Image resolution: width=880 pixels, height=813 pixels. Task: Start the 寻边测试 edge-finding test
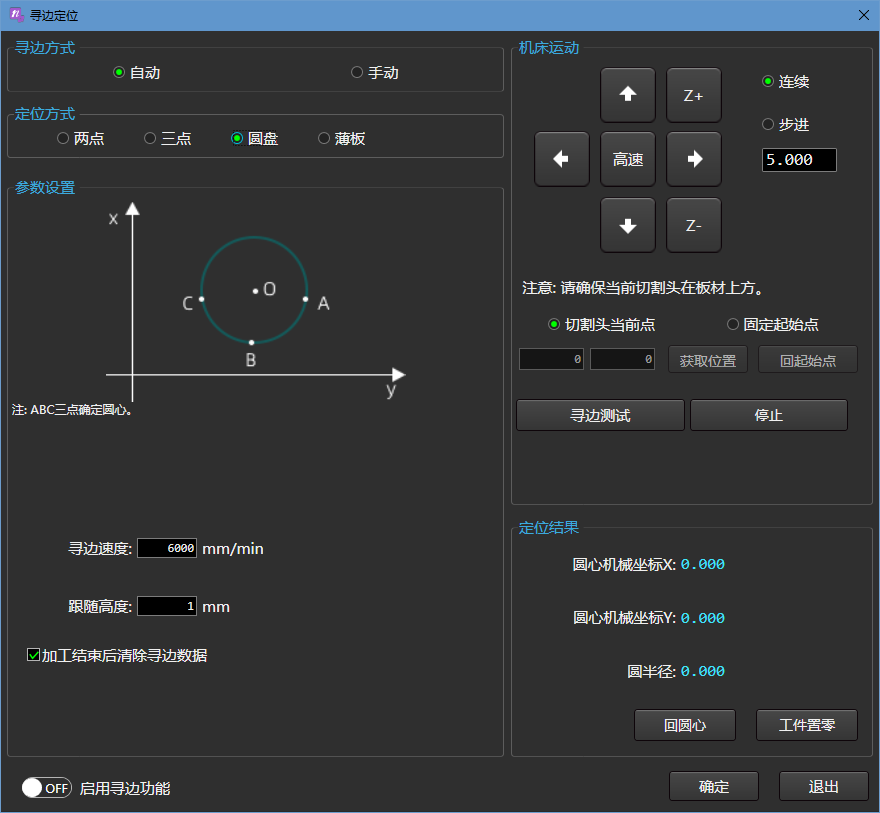(600, 415)
